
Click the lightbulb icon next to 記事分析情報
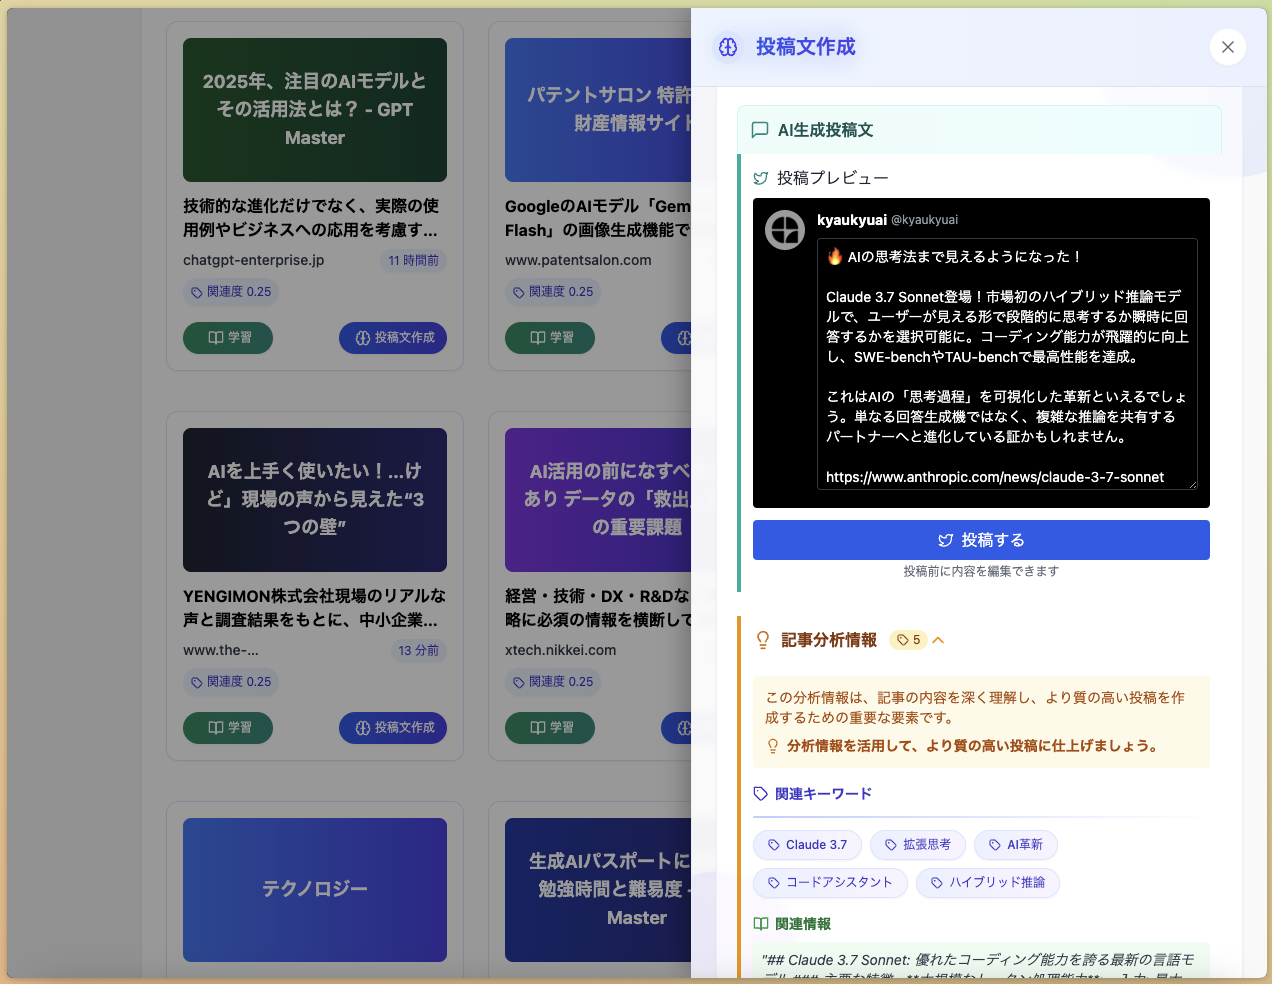(x=763, y=640)
